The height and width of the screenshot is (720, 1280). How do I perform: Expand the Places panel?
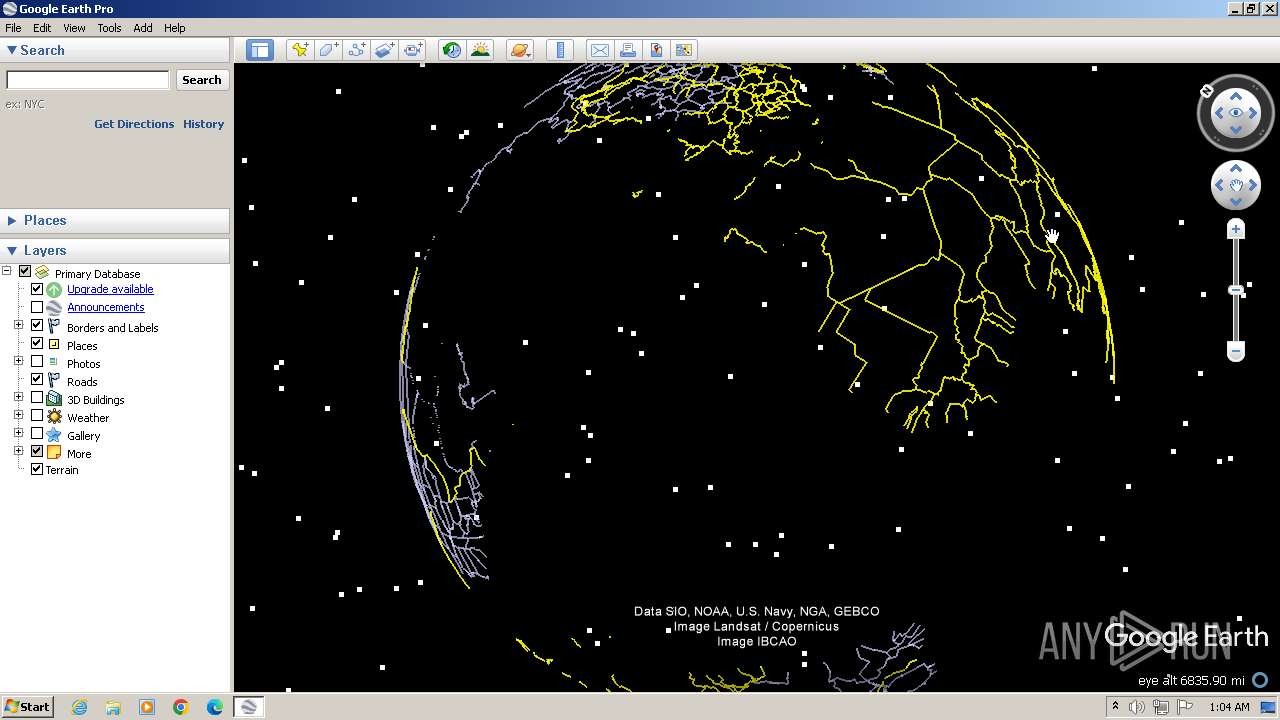point(12,220)
